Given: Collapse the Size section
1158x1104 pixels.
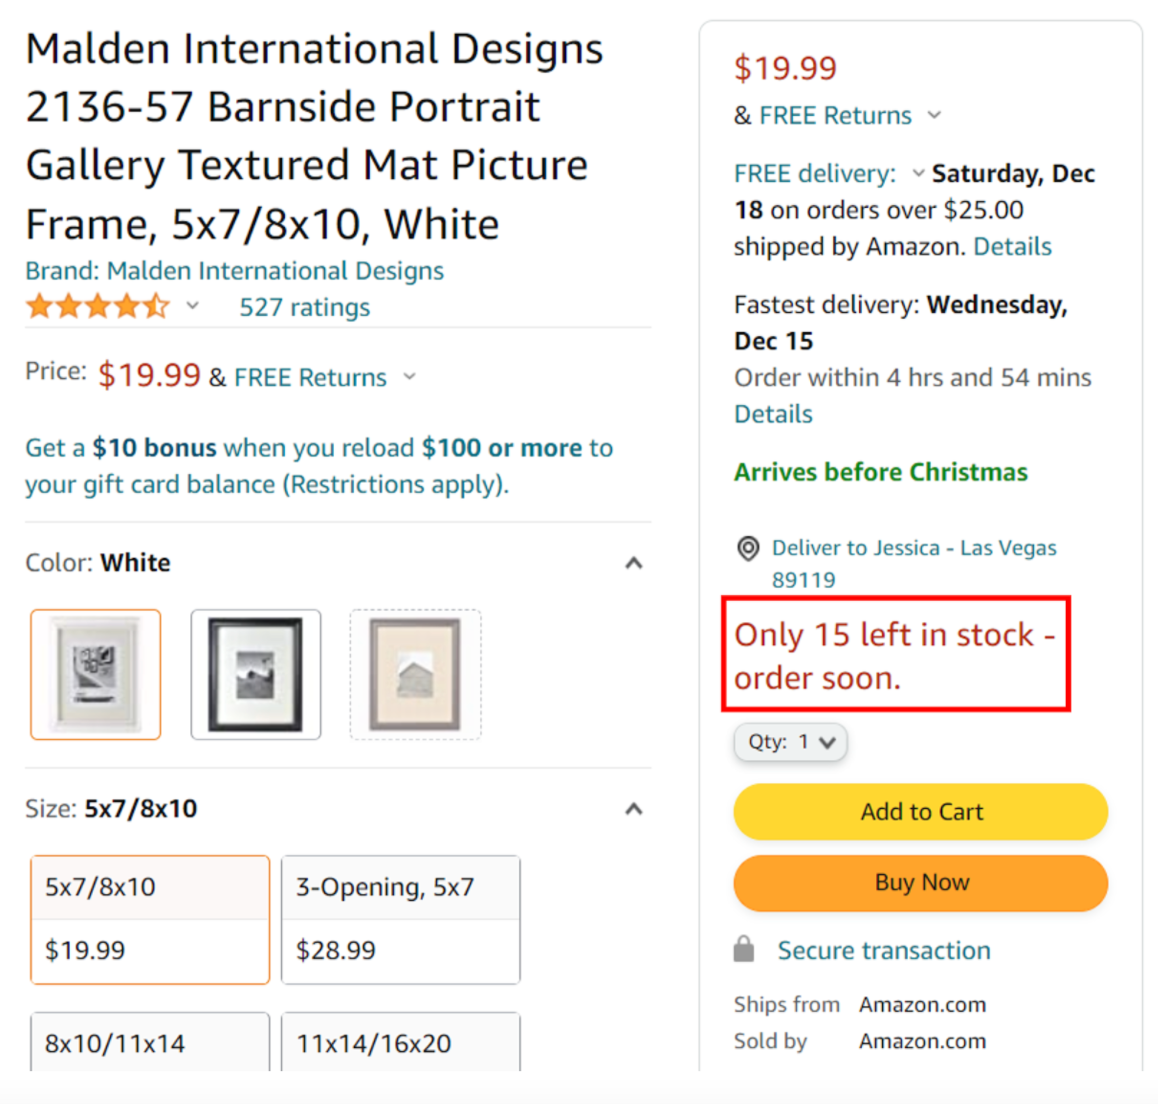Looking at the screenshot, I should pyautogui.click(x=634, y=809).
